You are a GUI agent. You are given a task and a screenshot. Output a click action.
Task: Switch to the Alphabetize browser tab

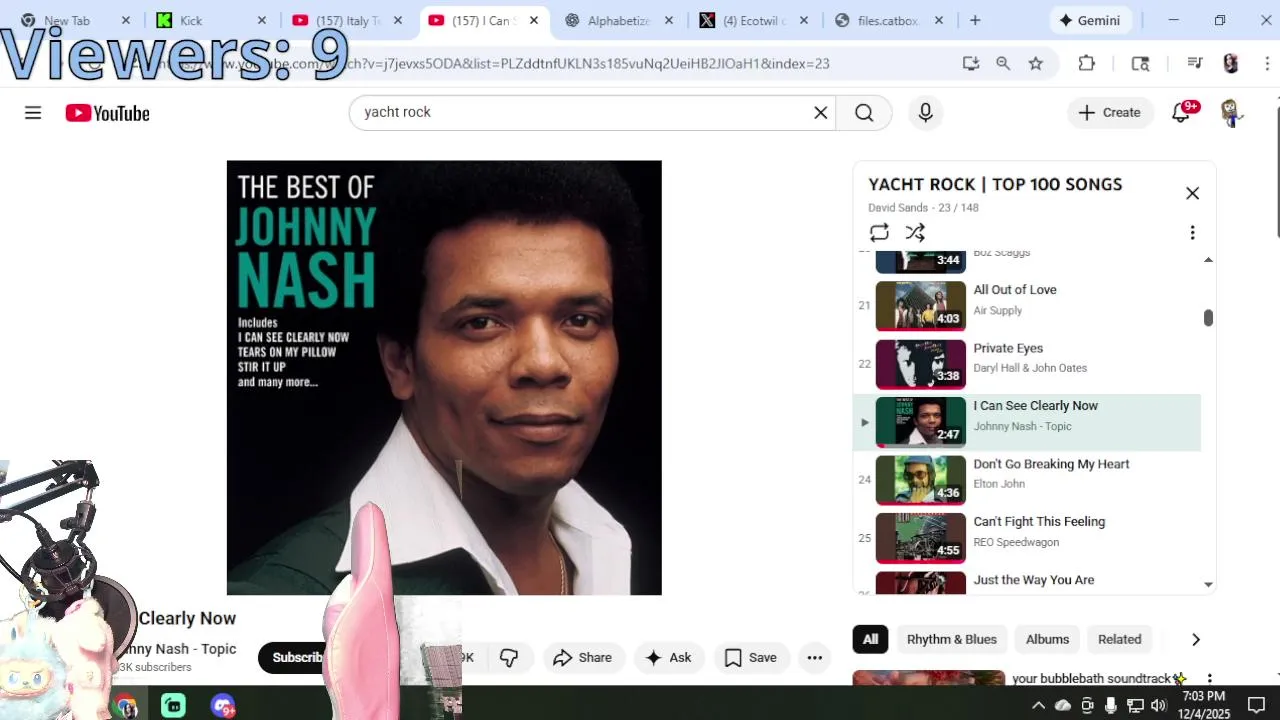[x=619, y=20]
